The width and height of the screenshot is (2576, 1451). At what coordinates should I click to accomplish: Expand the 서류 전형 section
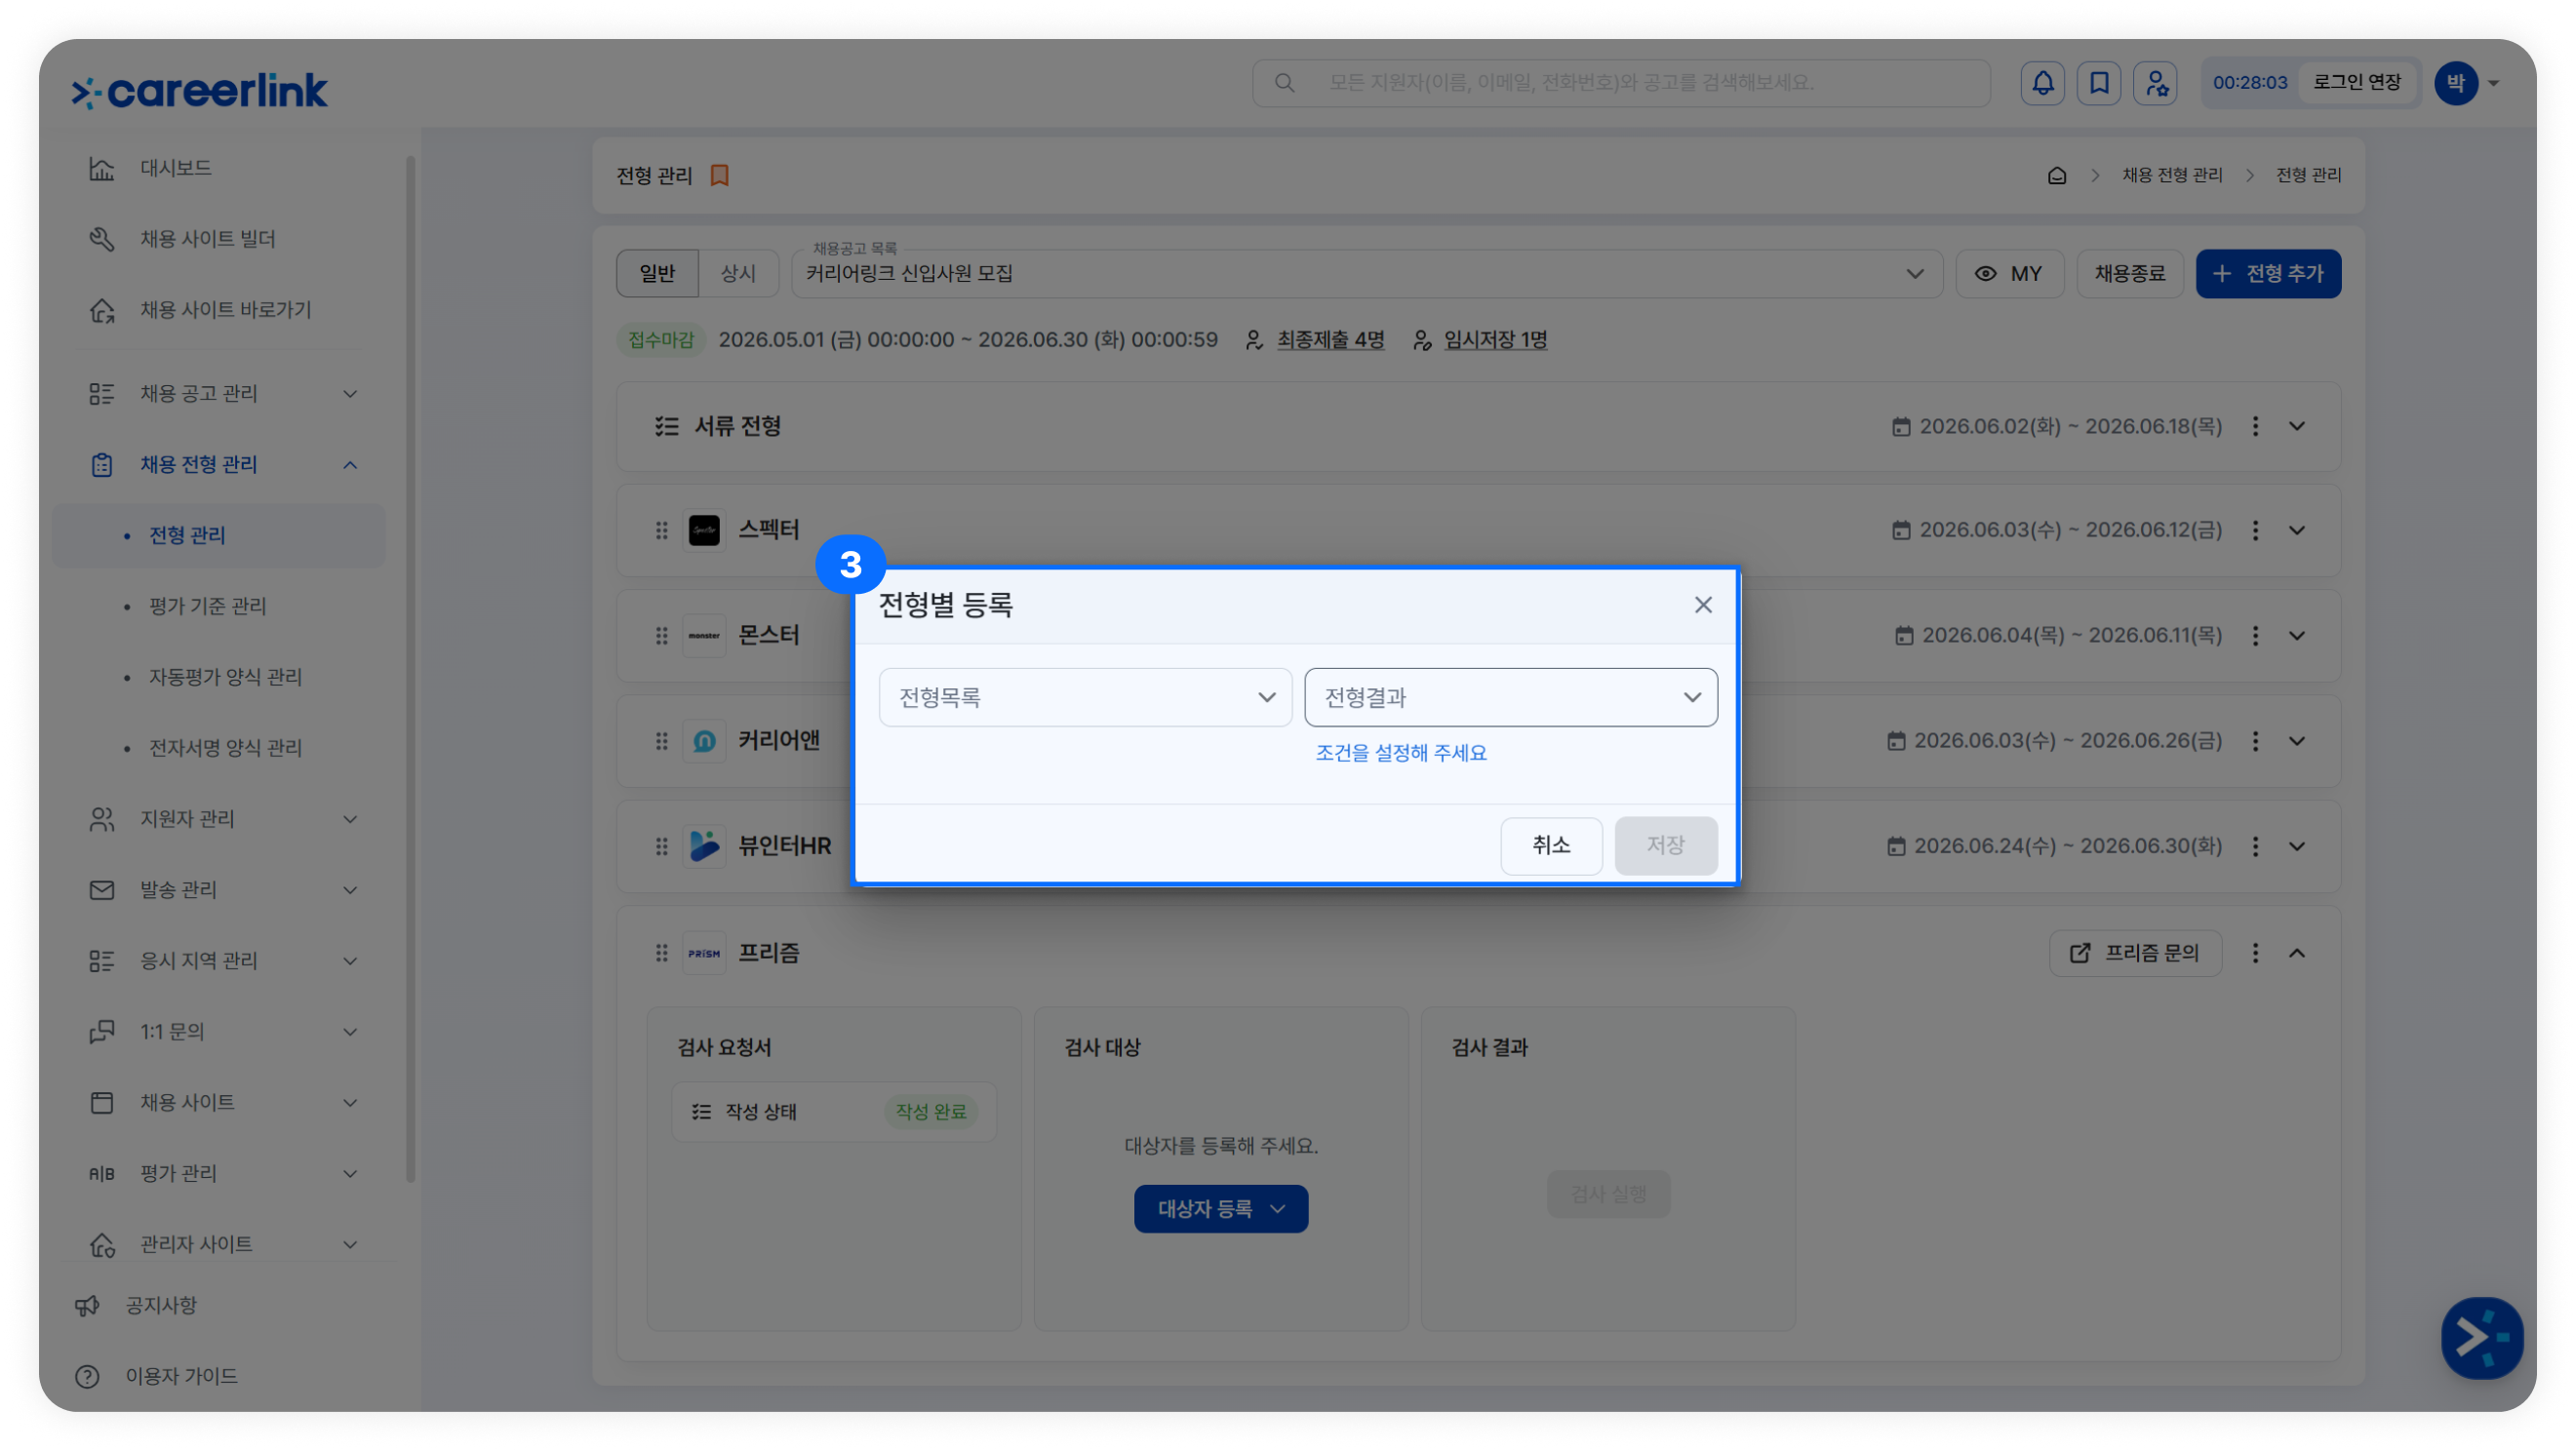point(2296,427)
